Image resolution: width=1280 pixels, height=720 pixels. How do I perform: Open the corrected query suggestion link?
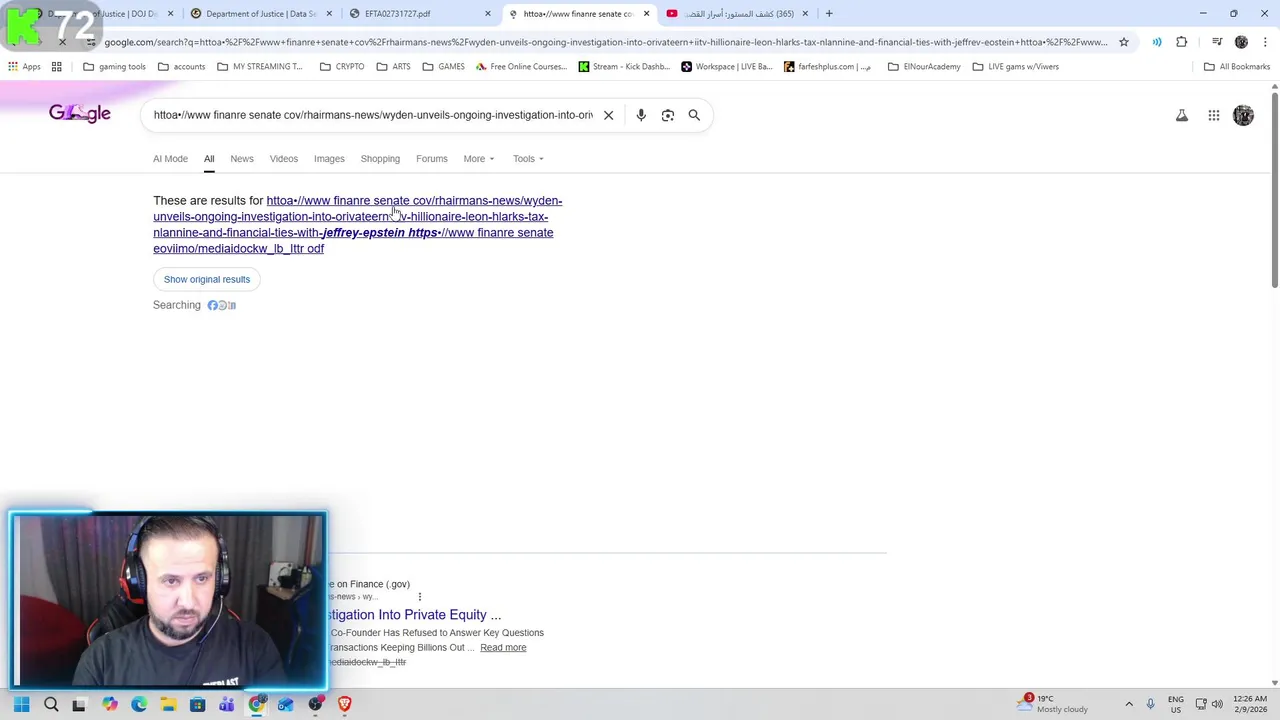(x=357, y=224)
